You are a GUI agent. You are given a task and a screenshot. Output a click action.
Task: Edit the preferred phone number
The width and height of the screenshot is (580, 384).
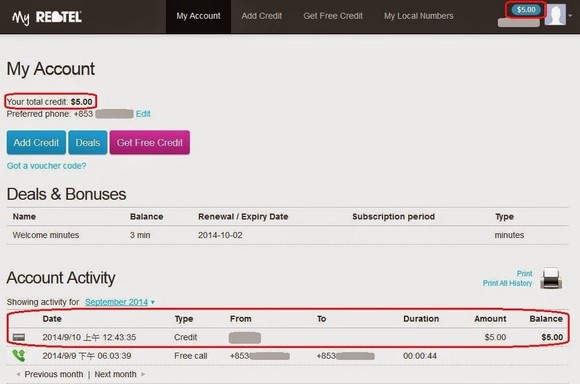[x=143, y=114]
